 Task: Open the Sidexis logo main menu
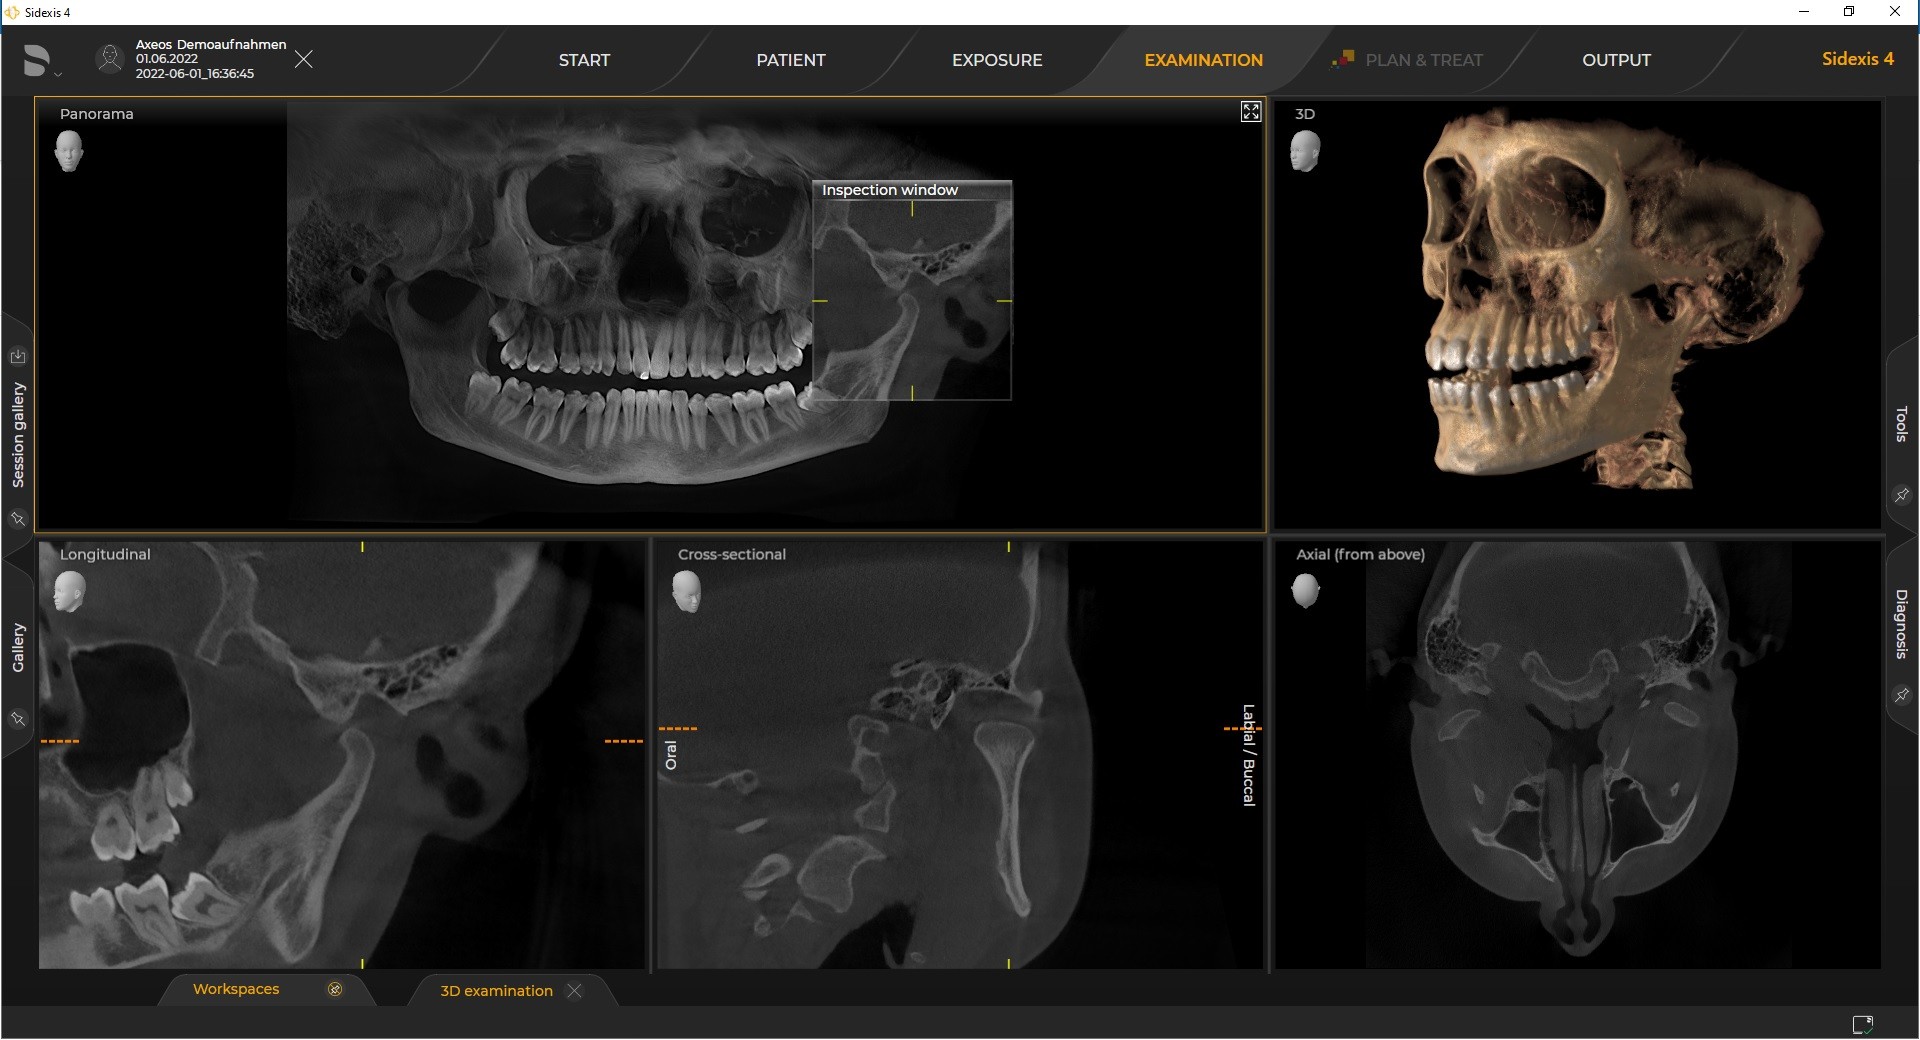39,61
